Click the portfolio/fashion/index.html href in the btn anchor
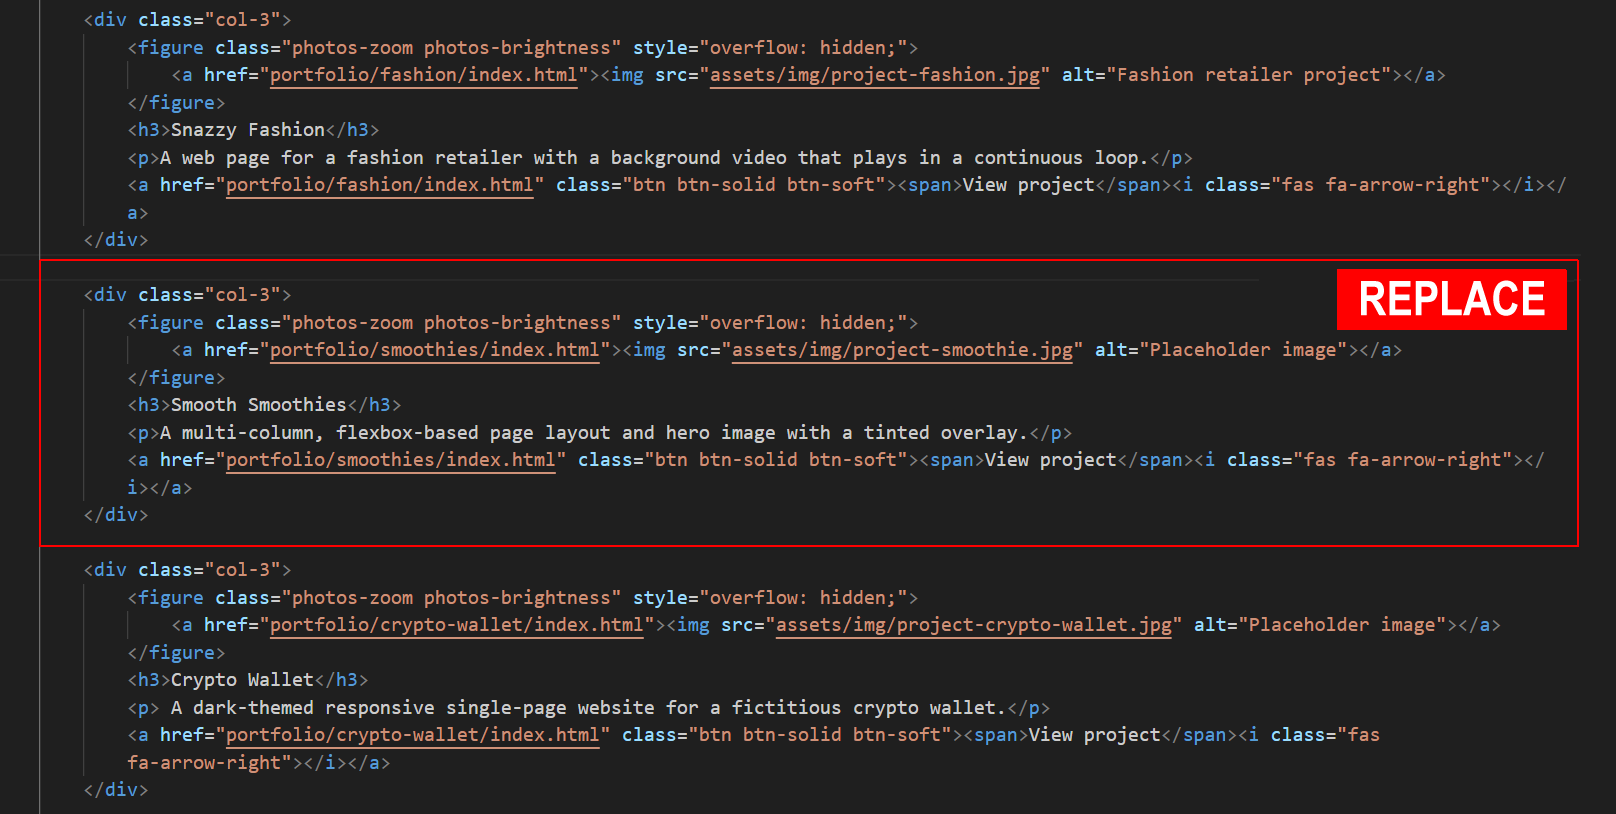 click(380, 185)
